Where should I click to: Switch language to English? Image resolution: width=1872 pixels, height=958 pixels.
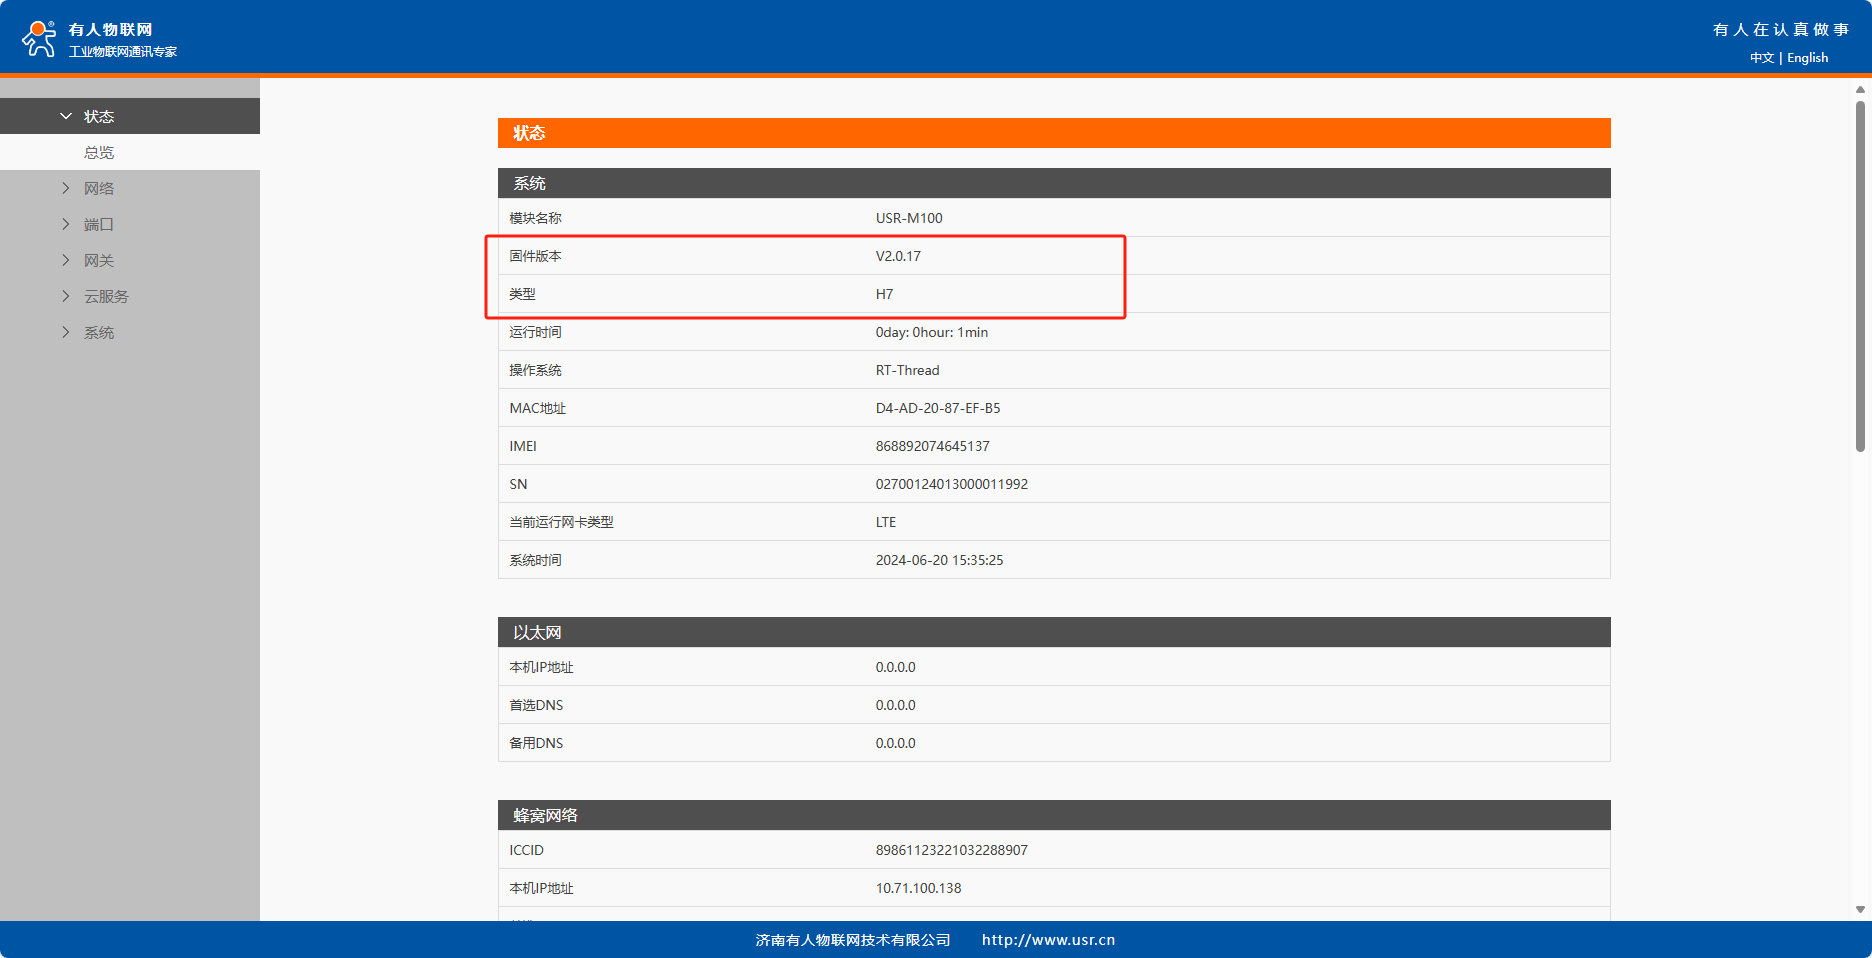click(1807, 58)
